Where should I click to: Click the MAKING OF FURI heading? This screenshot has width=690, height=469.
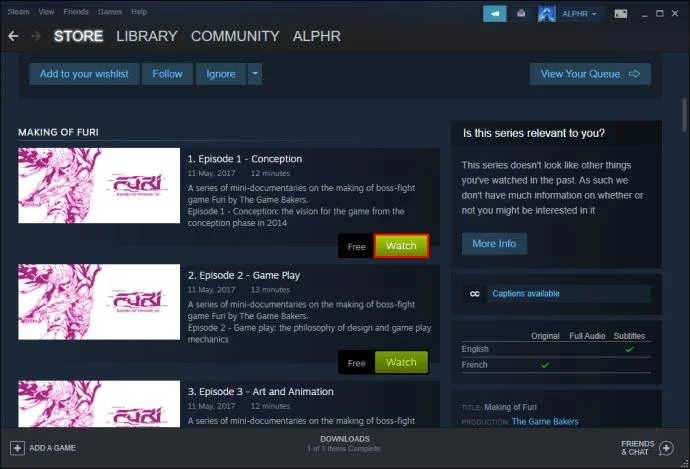tap(58, 132)
